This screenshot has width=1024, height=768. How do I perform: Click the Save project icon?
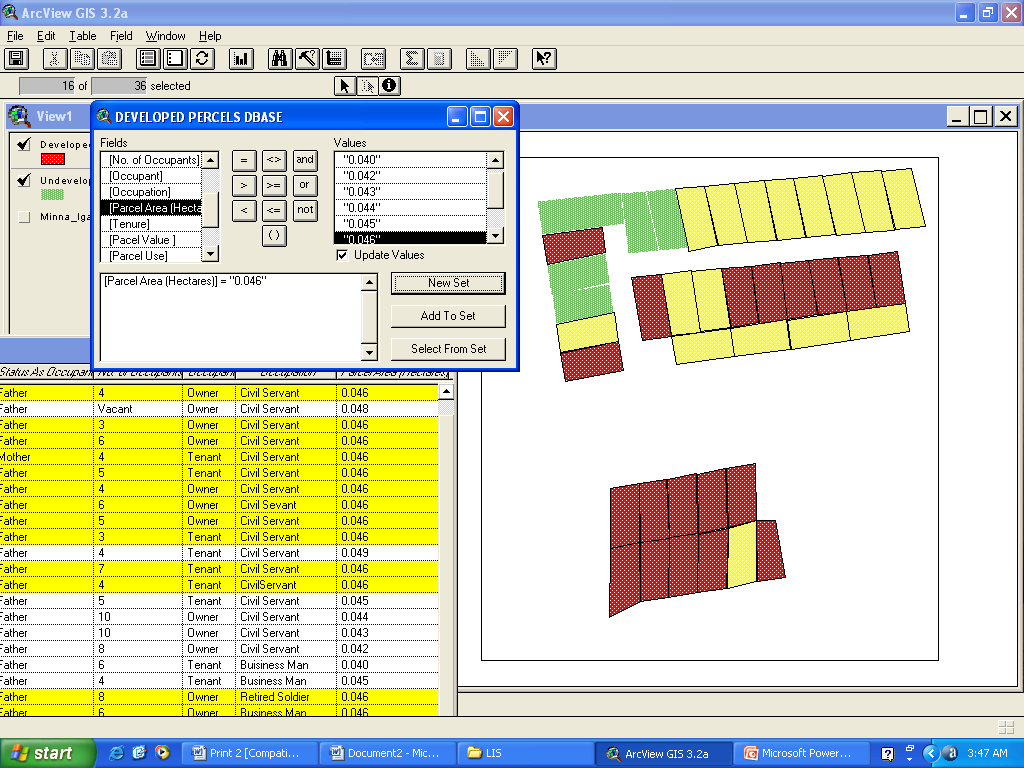click(x=16, y=58)
